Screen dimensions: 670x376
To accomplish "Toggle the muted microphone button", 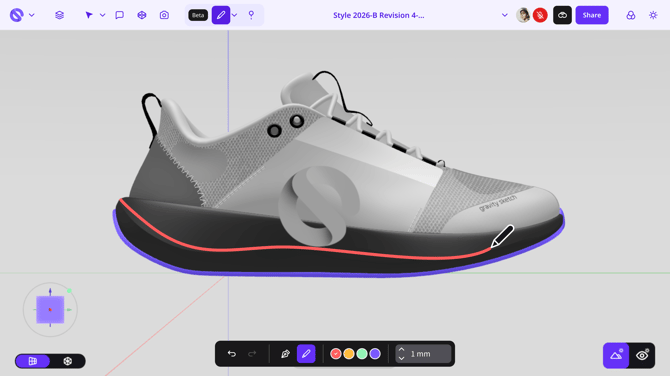I will (540, 15).
